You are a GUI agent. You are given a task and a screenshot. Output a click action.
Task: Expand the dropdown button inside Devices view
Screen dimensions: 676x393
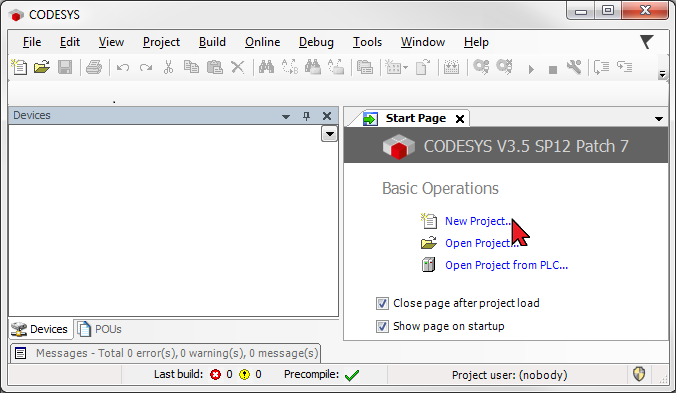(329, 134)
